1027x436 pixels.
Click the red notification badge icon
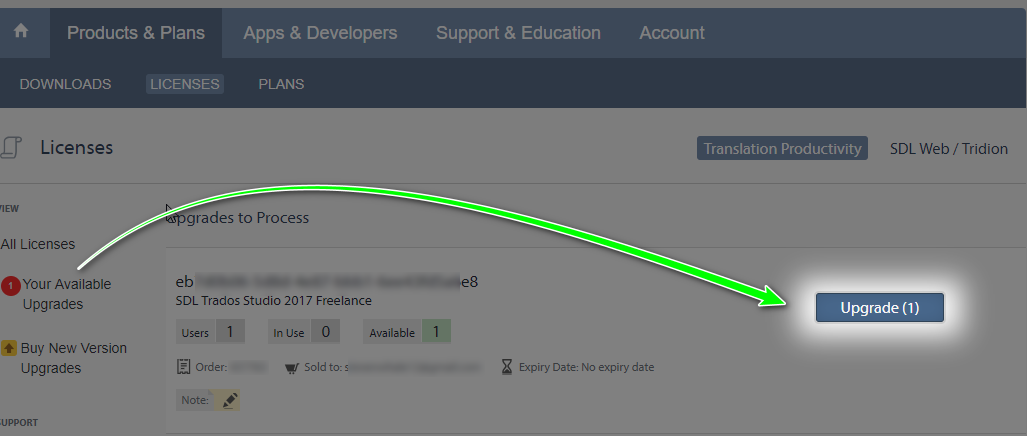pyautogui.click(x=10, y=286)
